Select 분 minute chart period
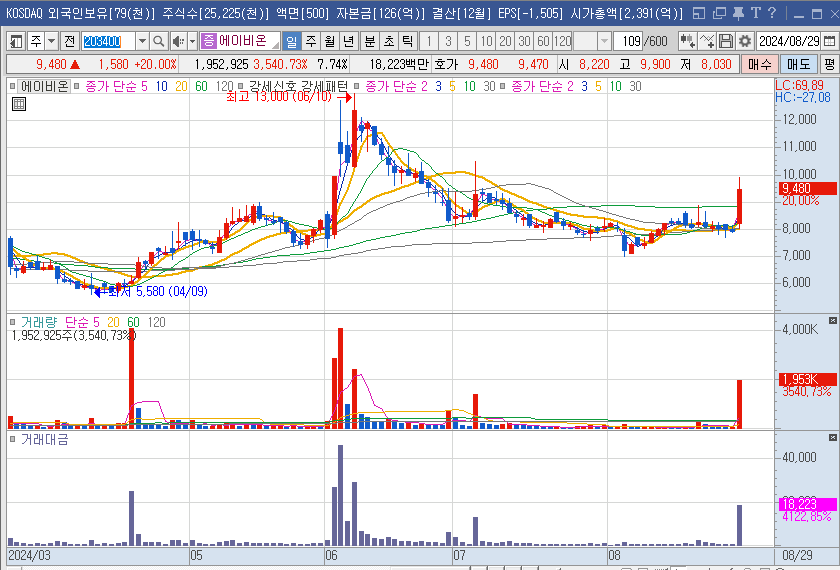 (x=370, y=41)
